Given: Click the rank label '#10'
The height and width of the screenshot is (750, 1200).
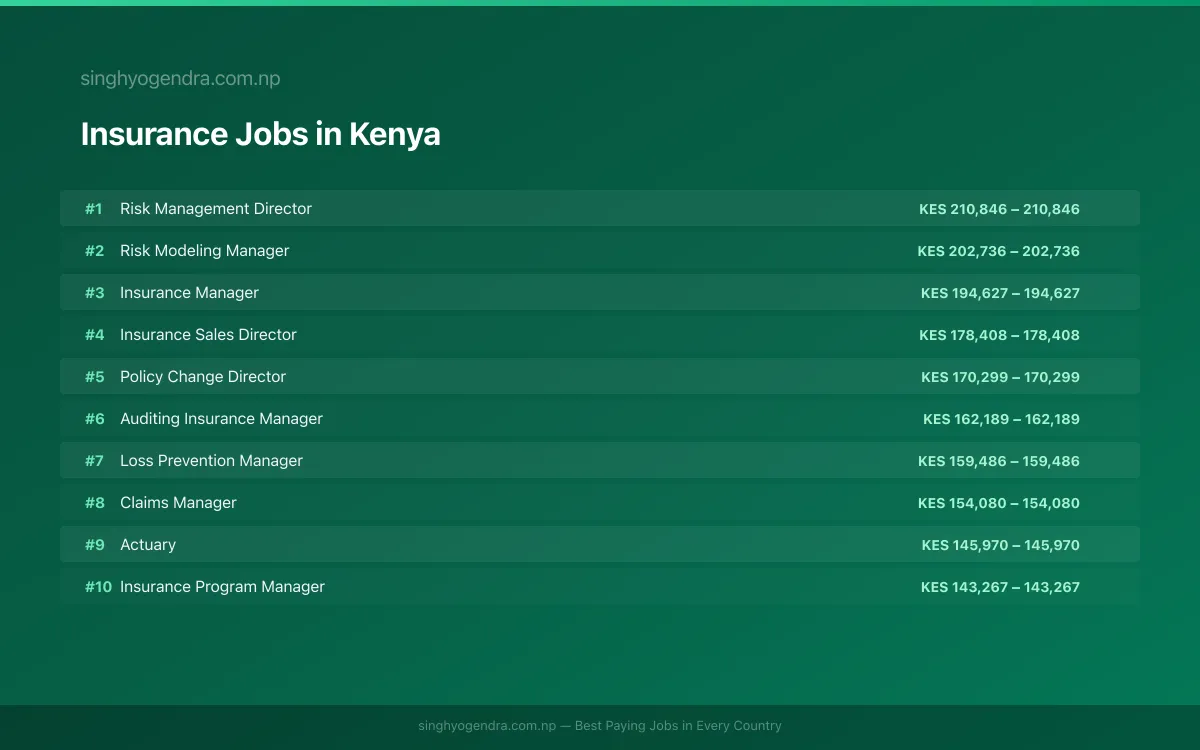Looking at the screenshot, I should click(98, 587).
